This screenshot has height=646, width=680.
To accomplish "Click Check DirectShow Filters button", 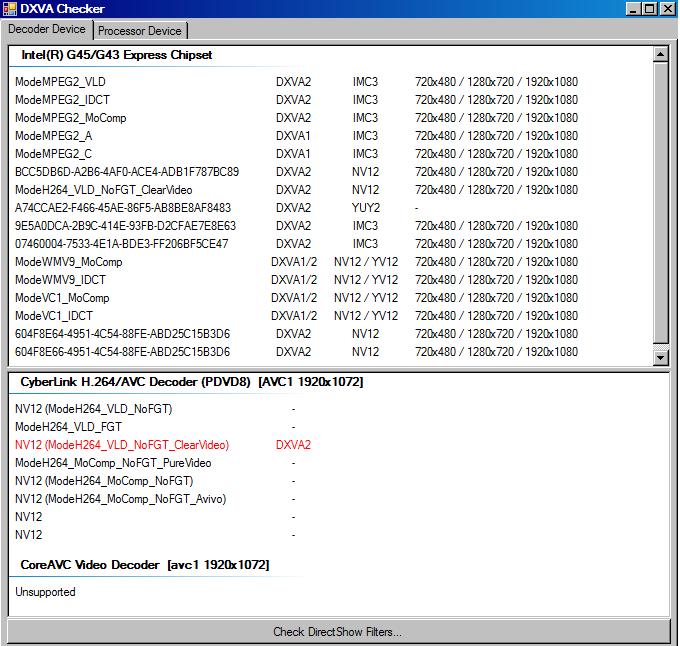I will (x=338, y=631).
